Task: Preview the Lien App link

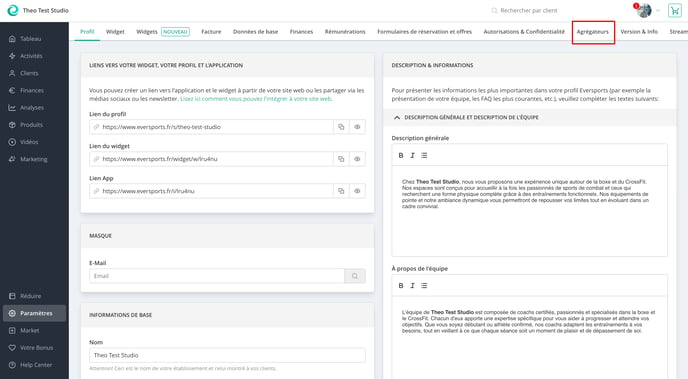Action: click(x=357, y=191)
